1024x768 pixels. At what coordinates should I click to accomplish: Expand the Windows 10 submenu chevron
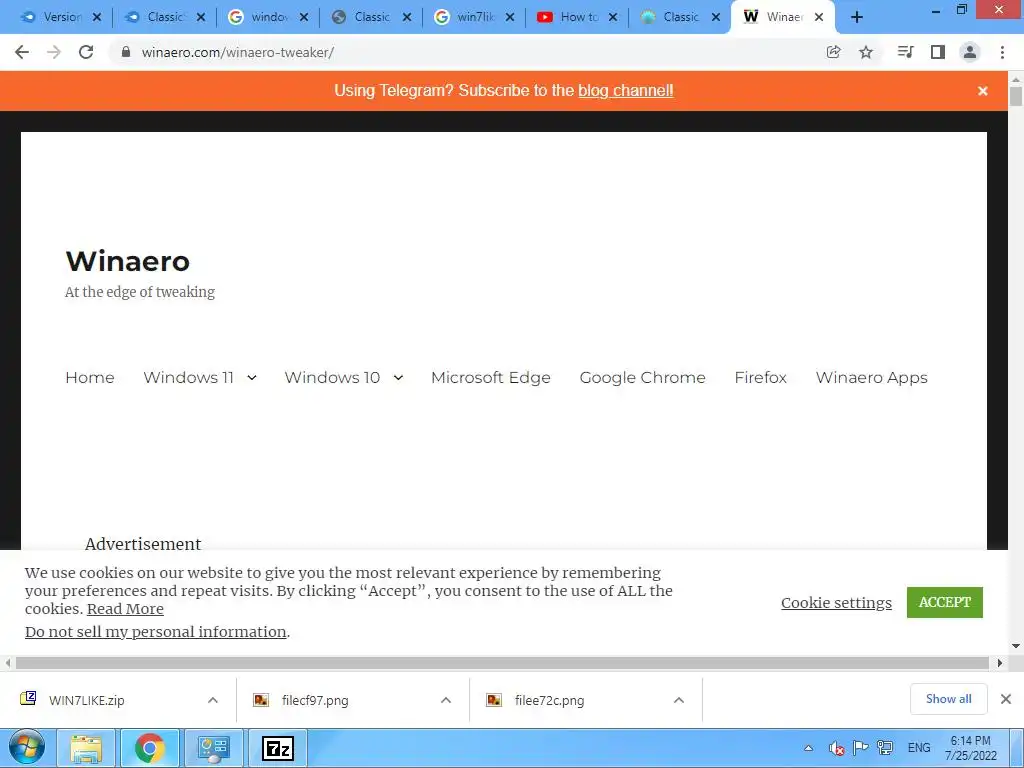tap(398, 377)
